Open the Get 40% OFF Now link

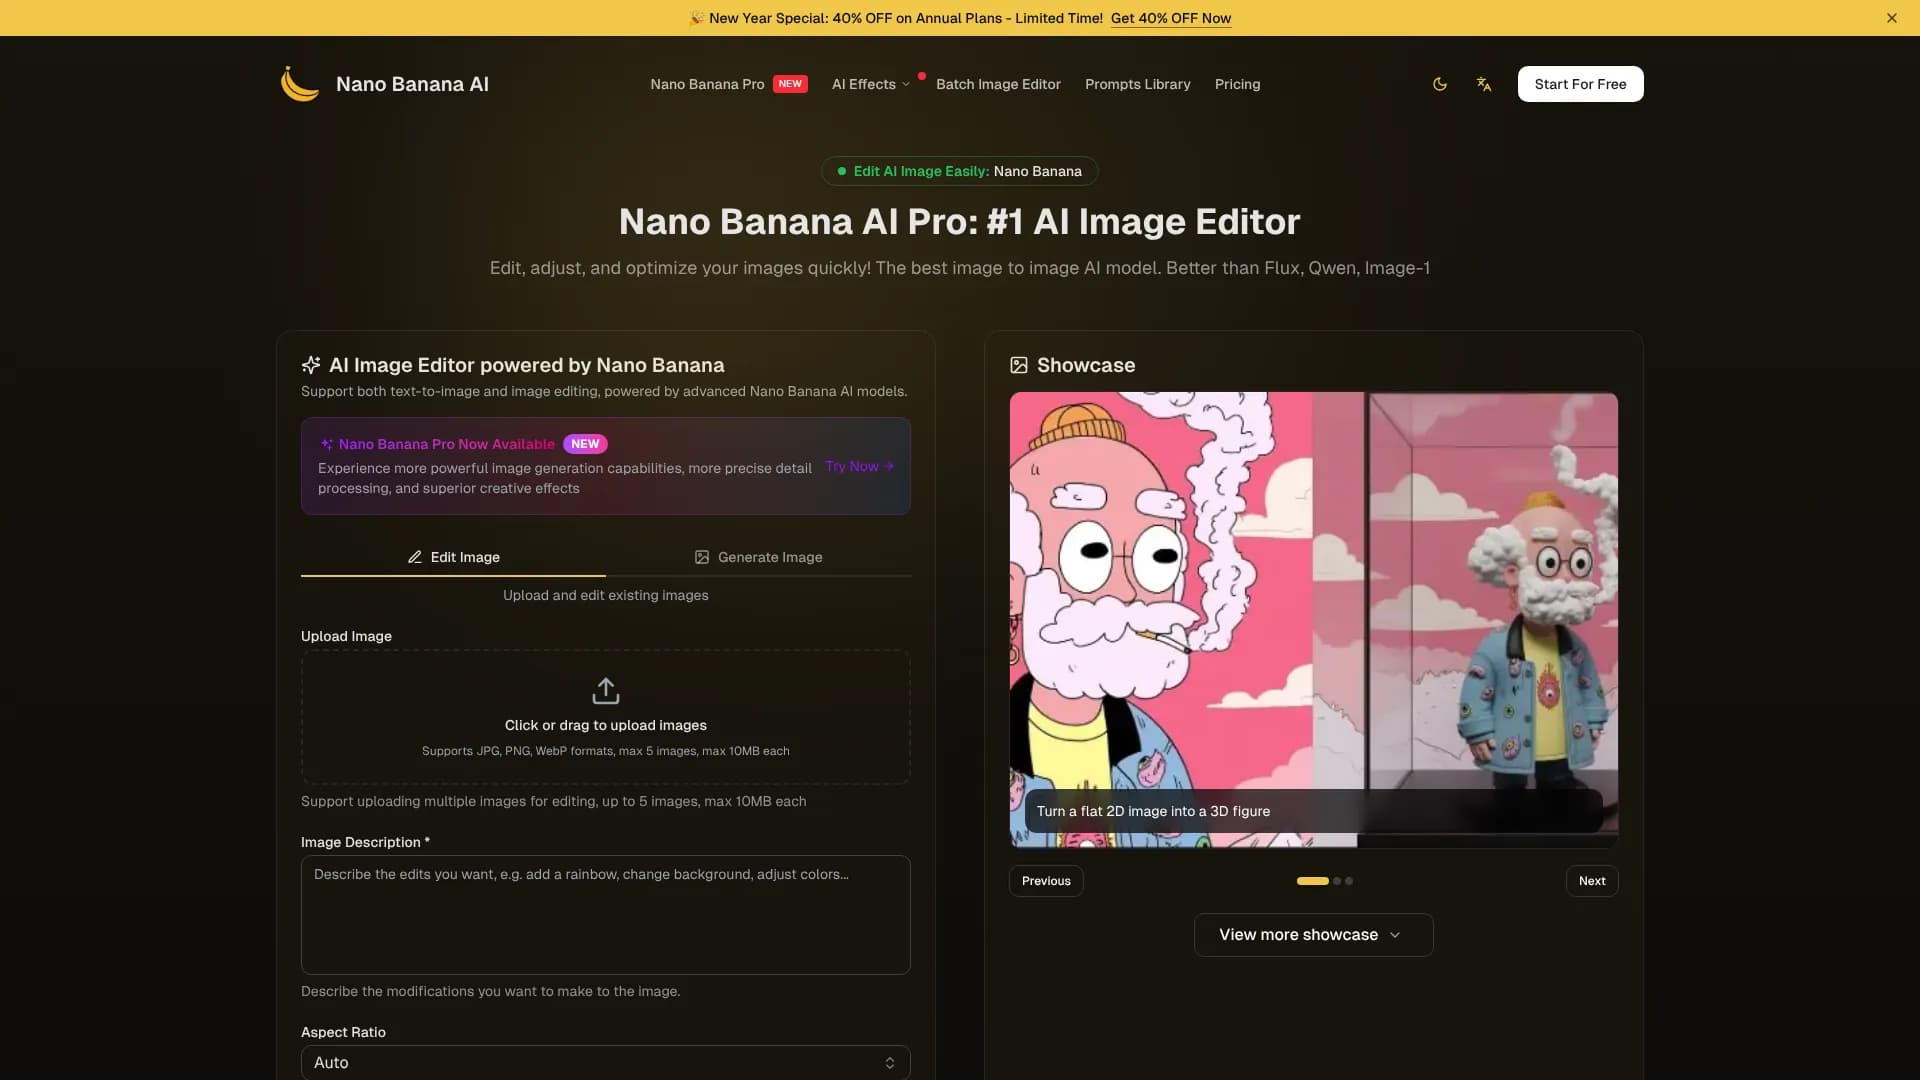coord(1171,18)
